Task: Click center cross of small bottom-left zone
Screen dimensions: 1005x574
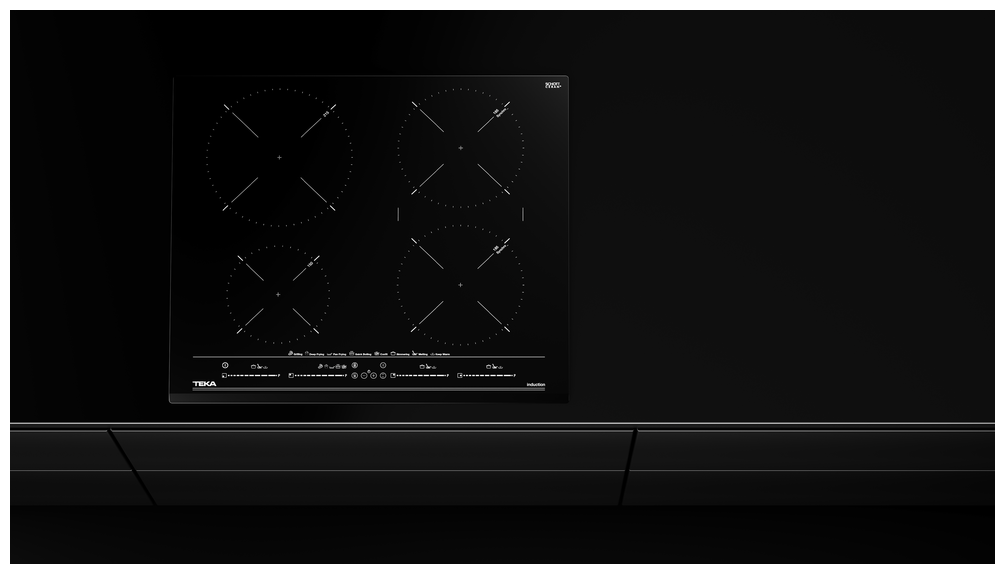Action: [278, 294]
